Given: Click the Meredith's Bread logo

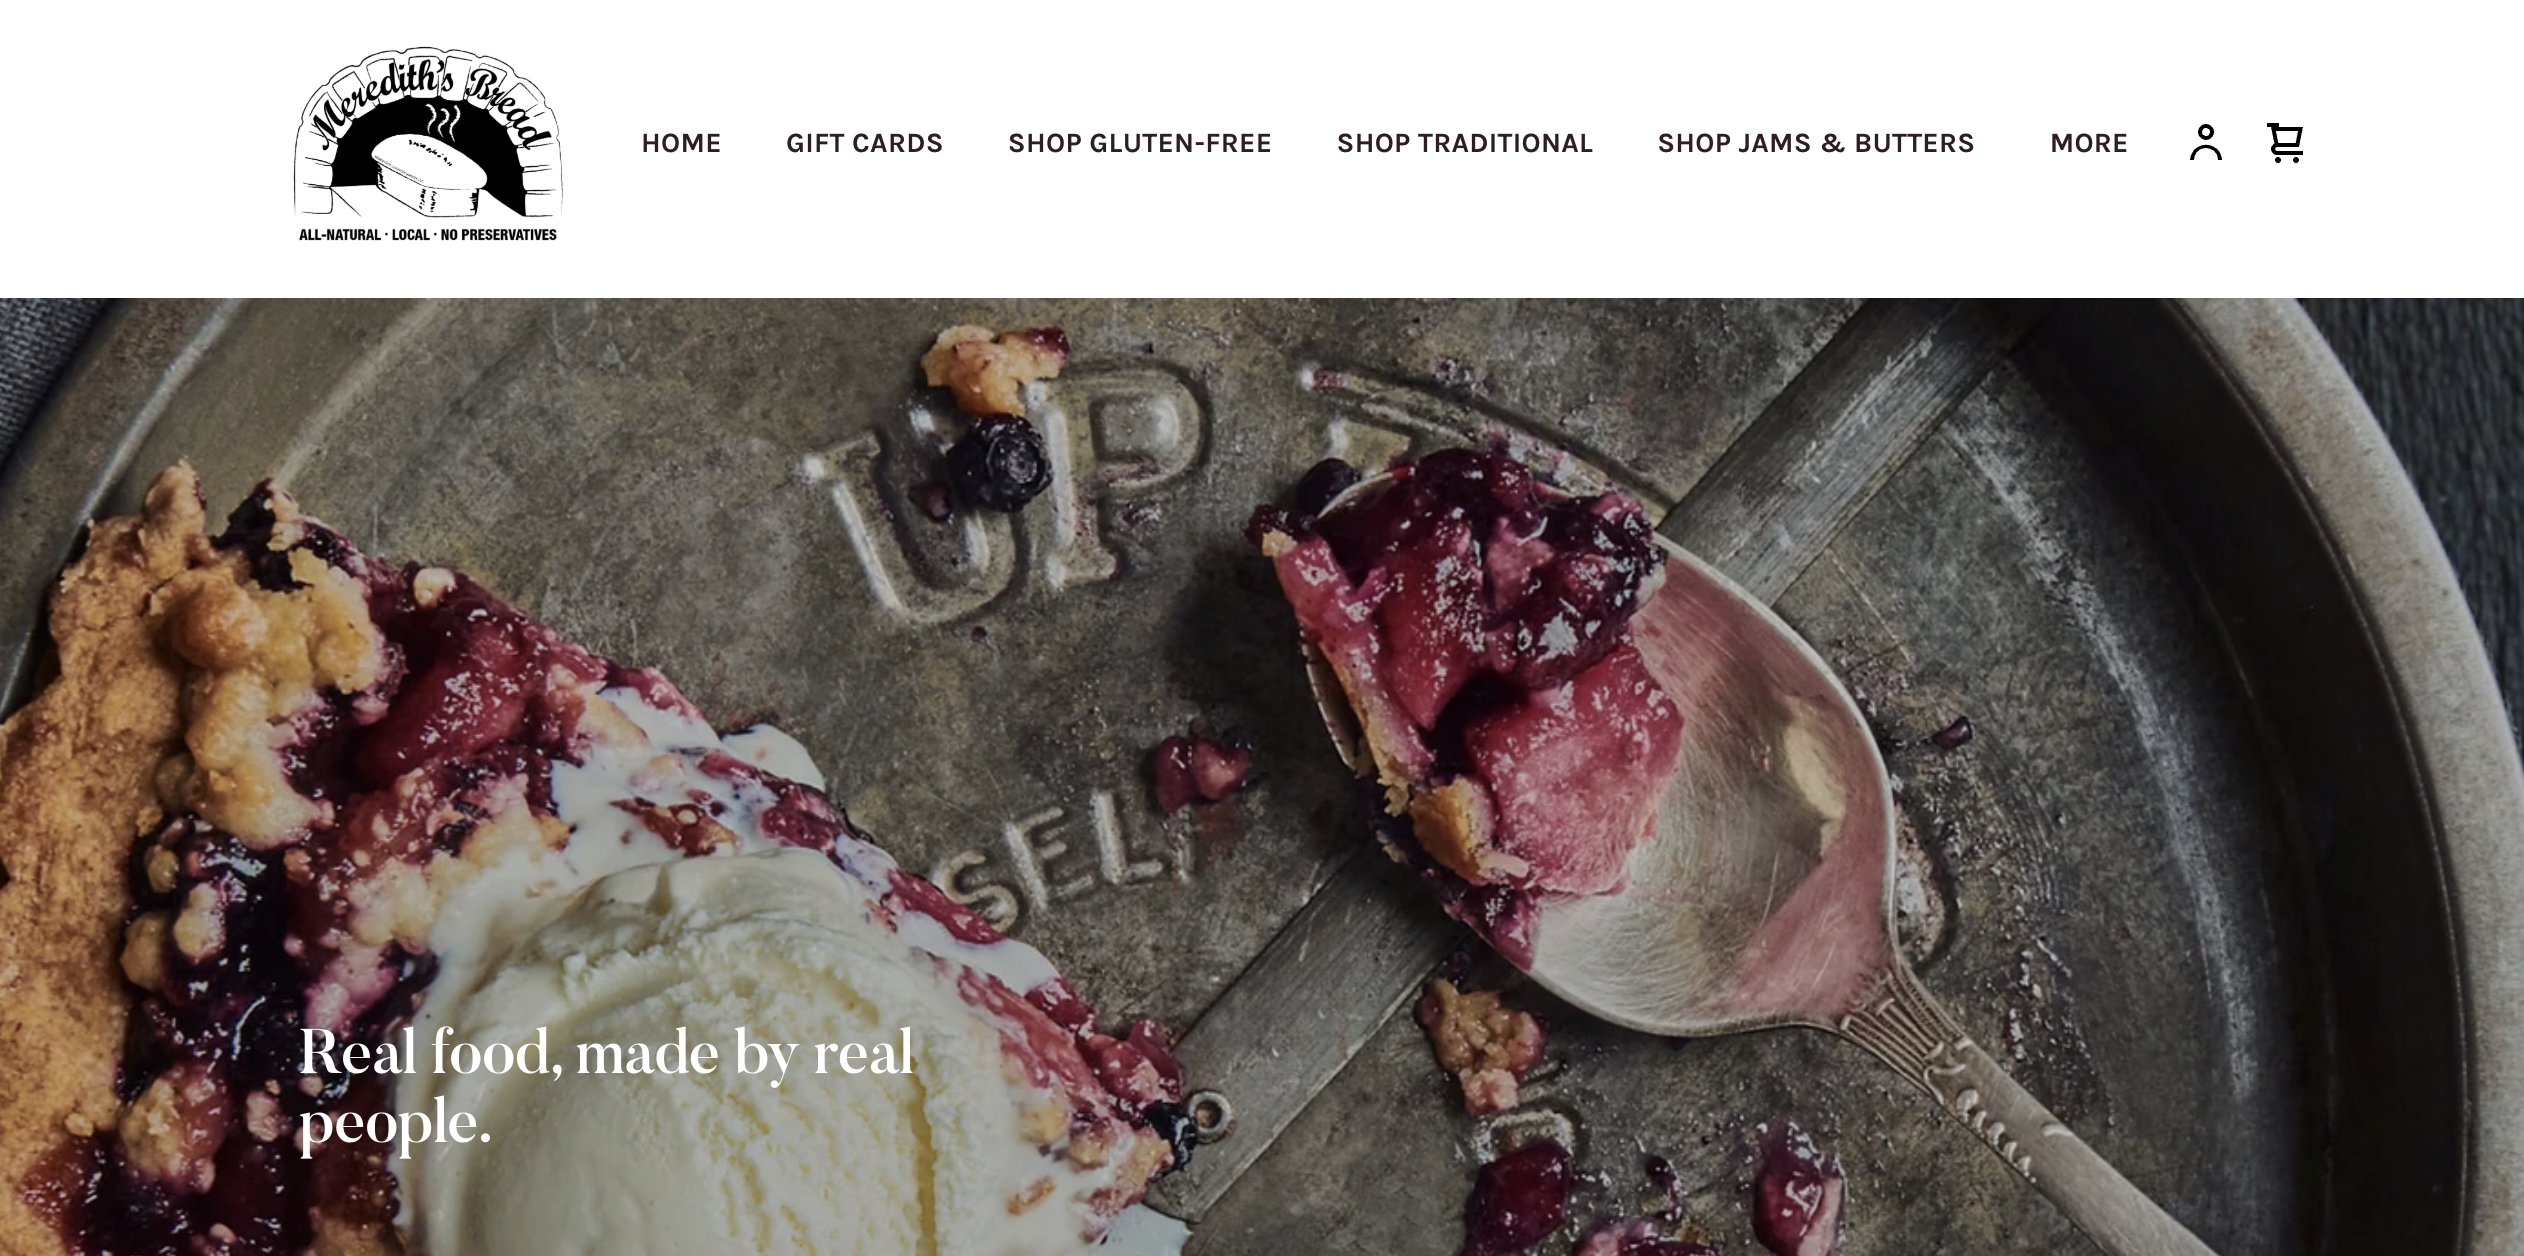Looking at the screenshot, I should [x=428, y=144].
